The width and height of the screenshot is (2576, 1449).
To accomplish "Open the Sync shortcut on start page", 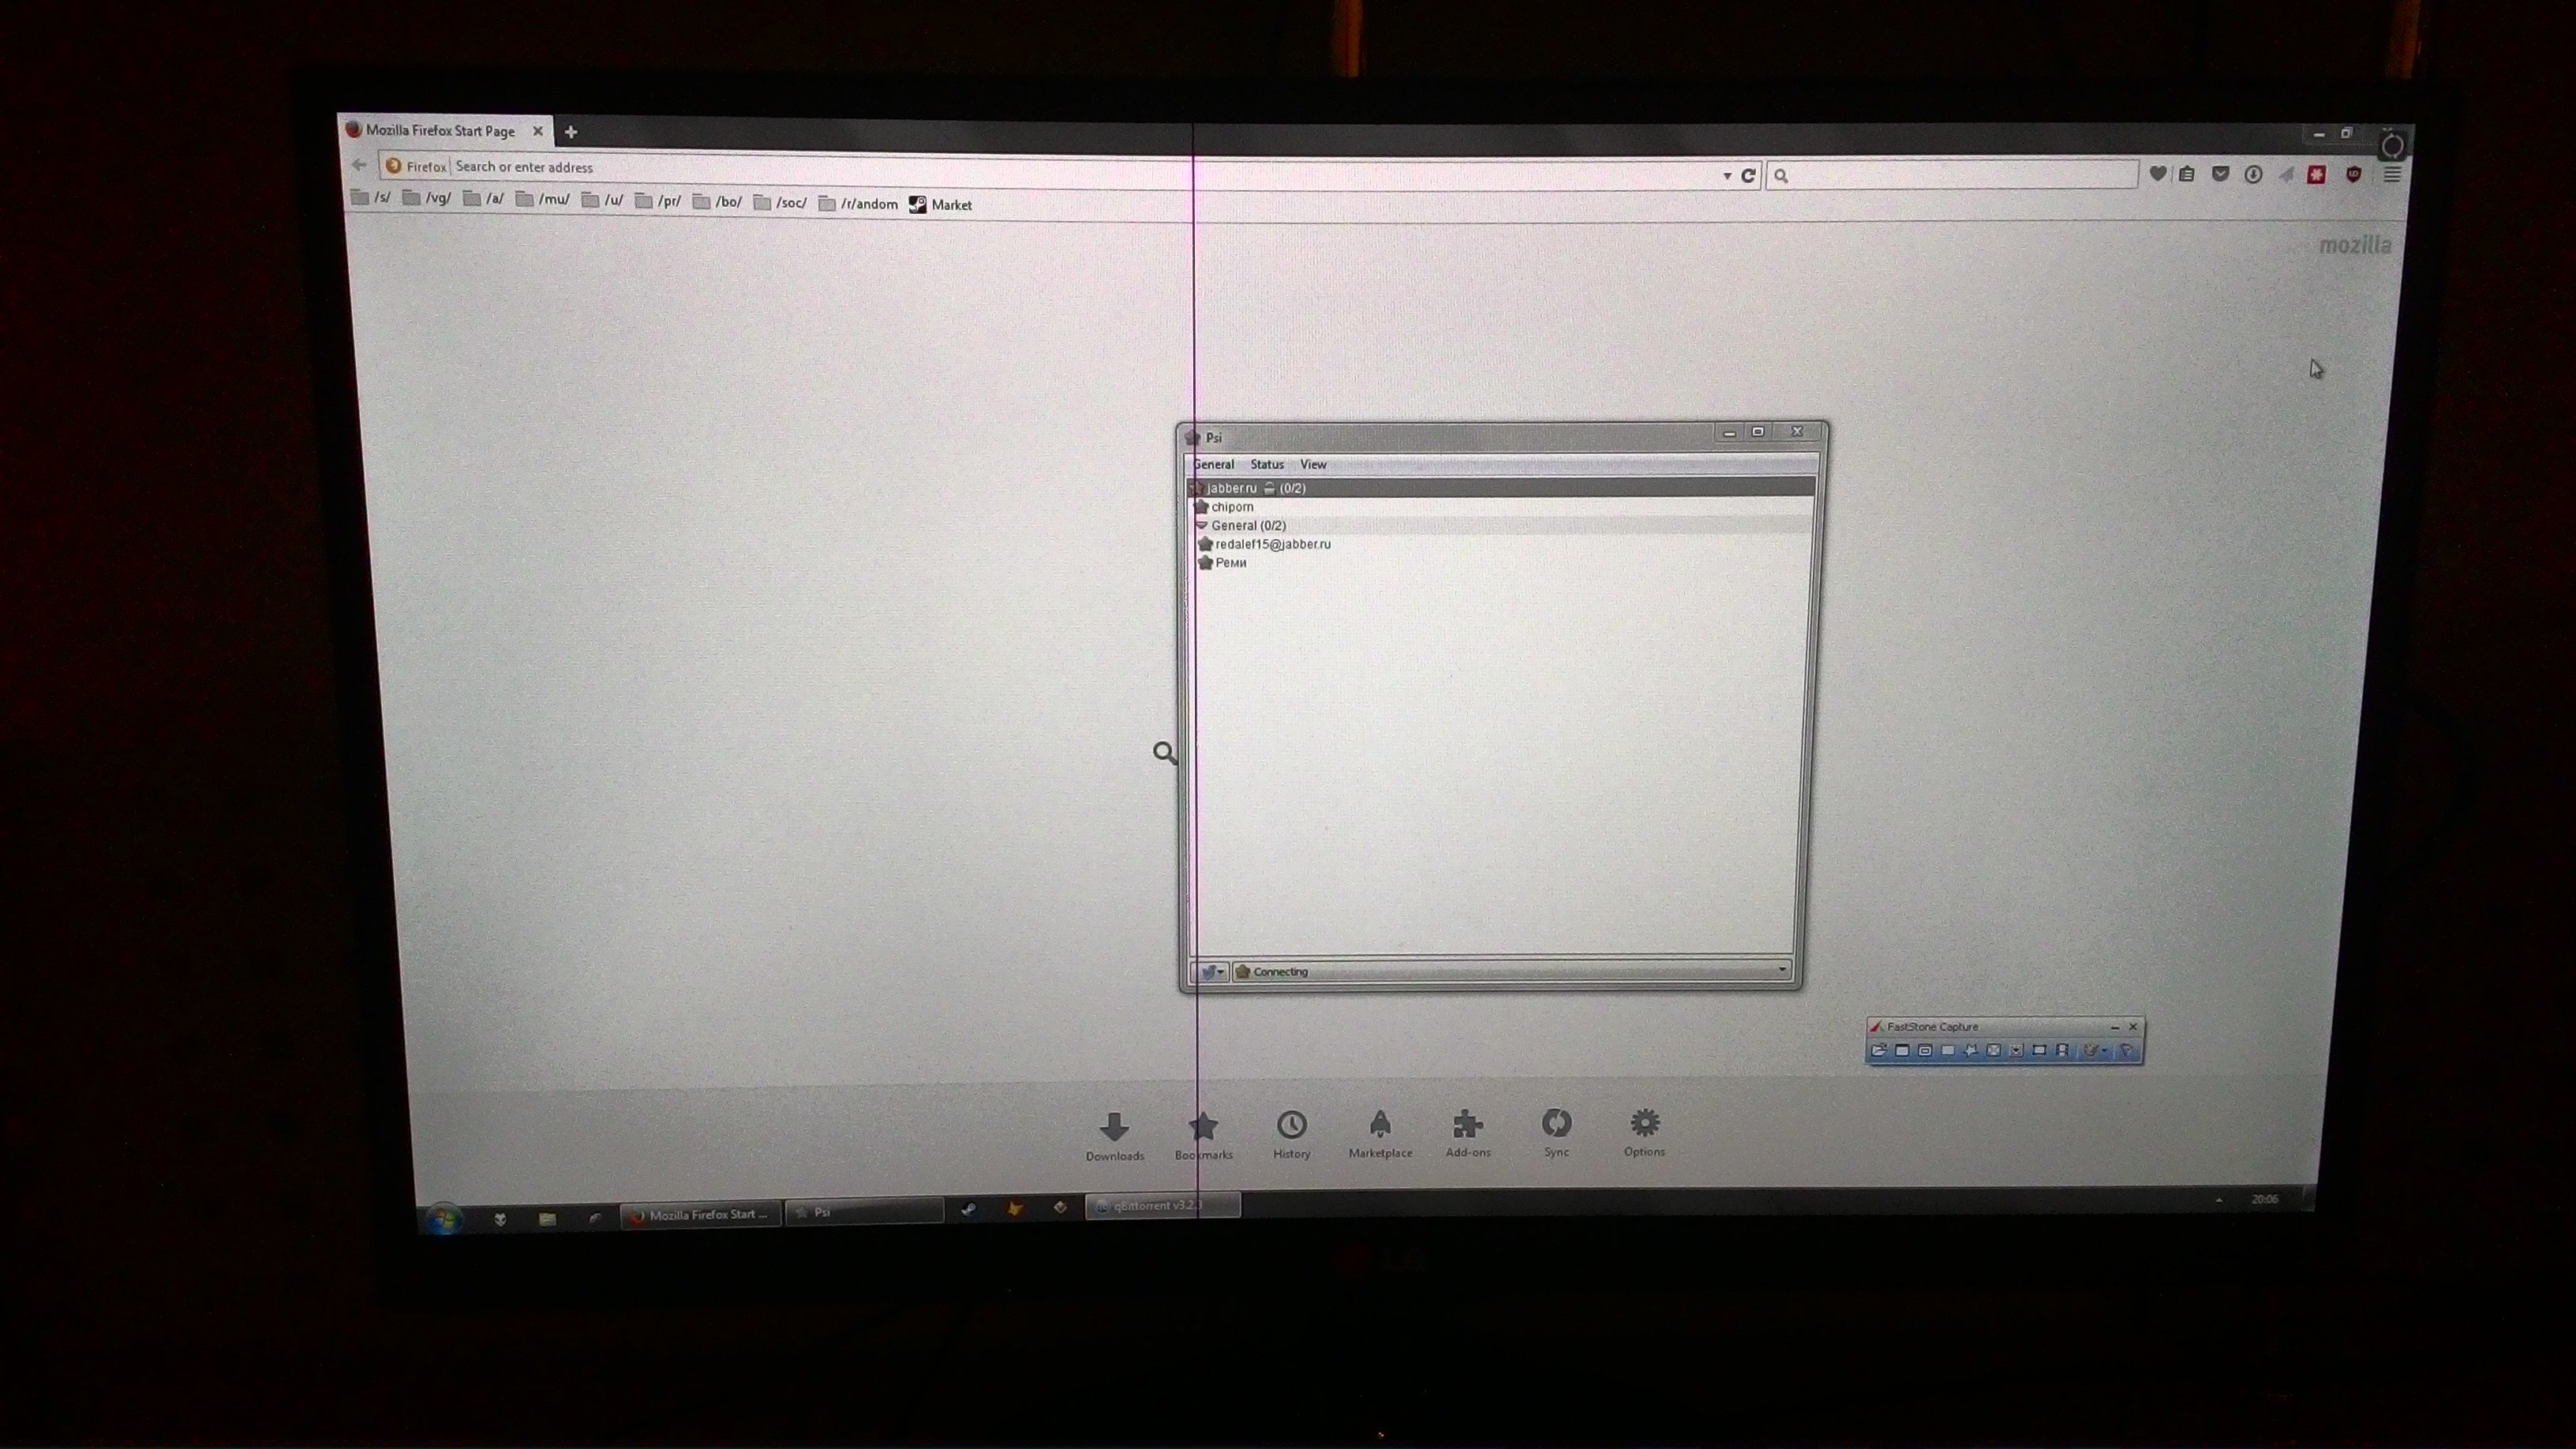I will [1556, 1132].
